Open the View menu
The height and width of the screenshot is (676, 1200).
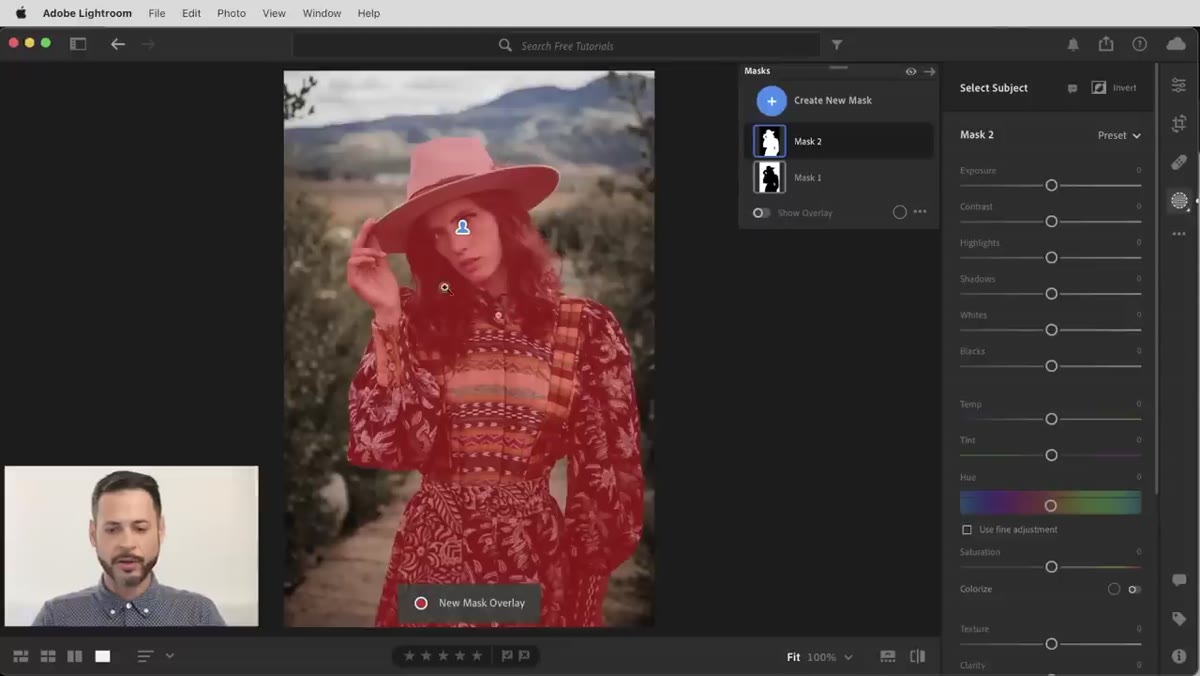coord(274,13)
